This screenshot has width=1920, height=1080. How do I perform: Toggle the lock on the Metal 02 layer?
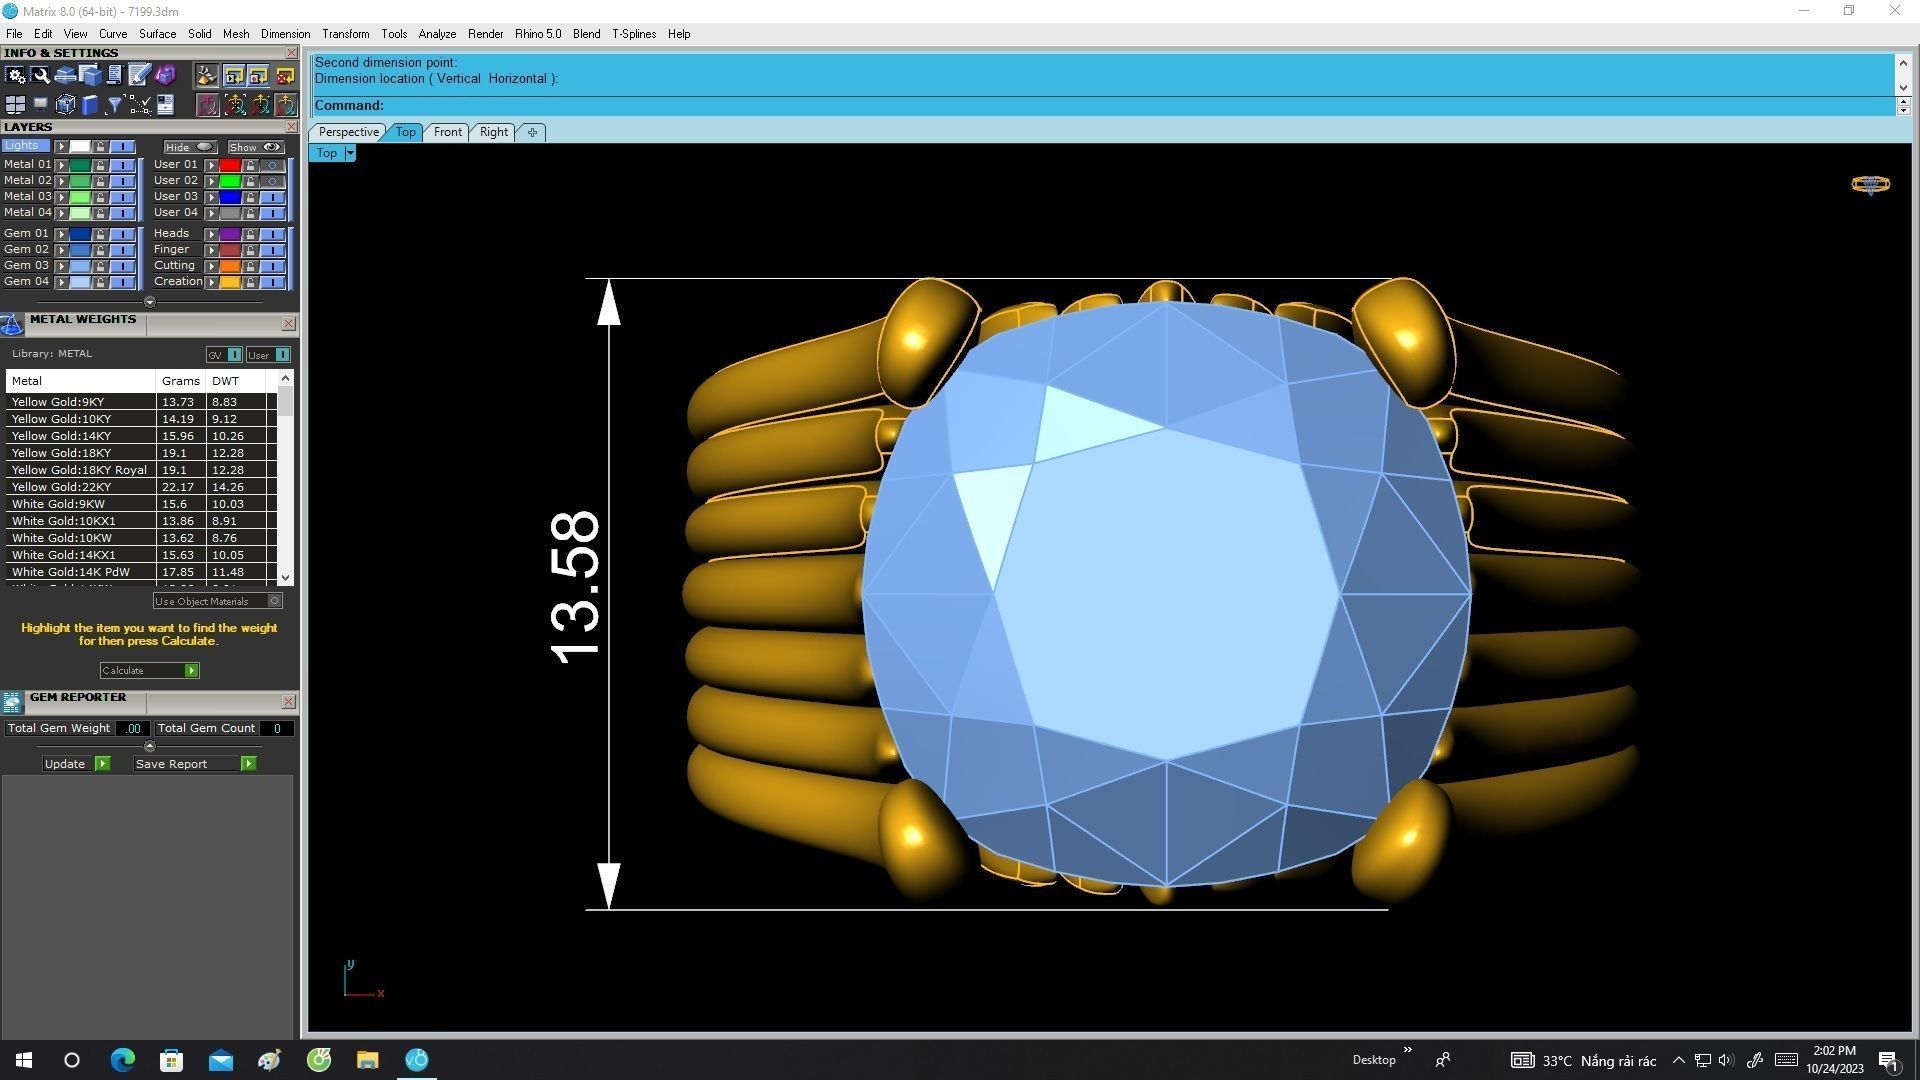tap(100, 181)
